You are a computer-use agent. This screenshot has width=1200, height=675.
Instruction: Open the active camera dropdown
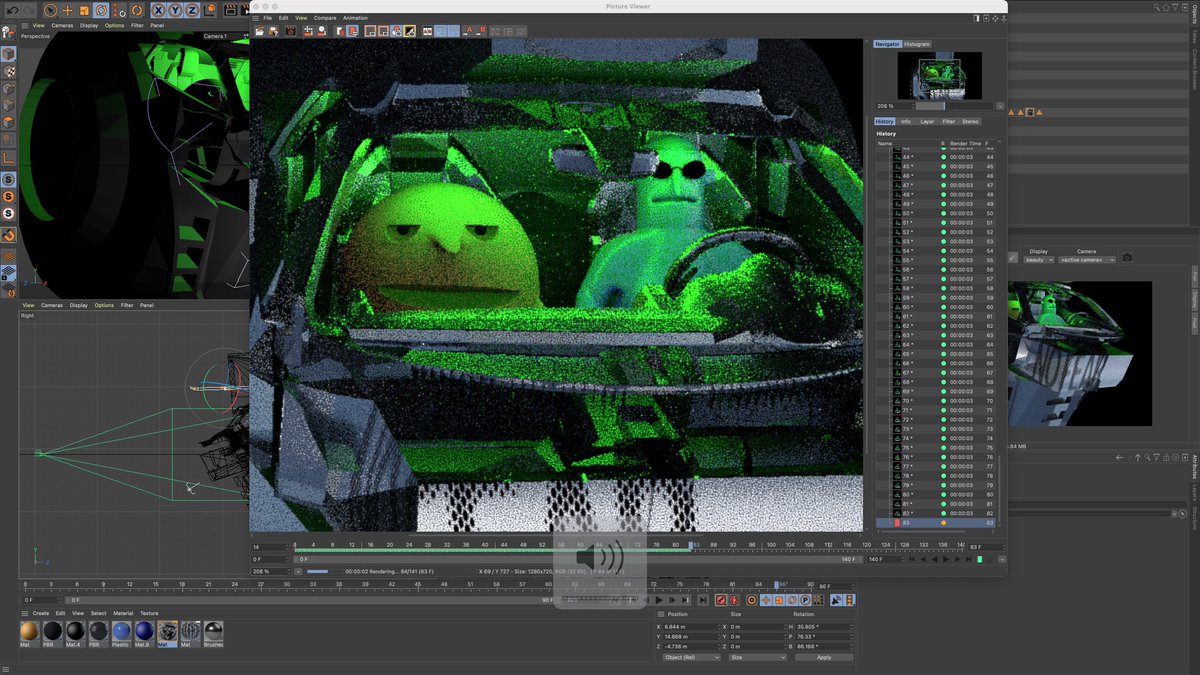pyautogui.click(x=1087, y=259)
